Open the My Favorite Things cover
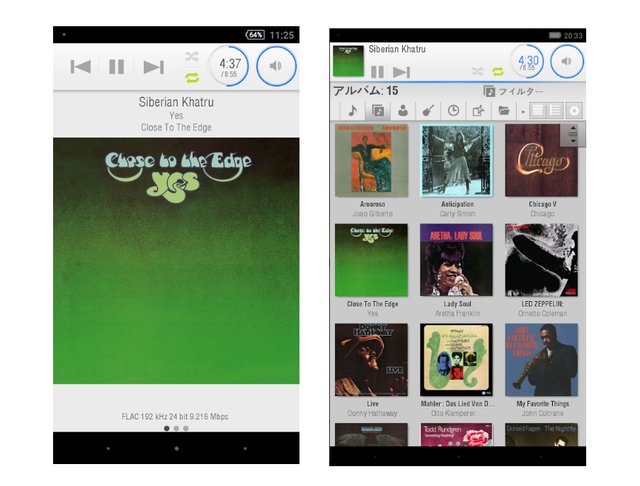The width and height of the screenshot is (640, 486). tap(542, 360)
